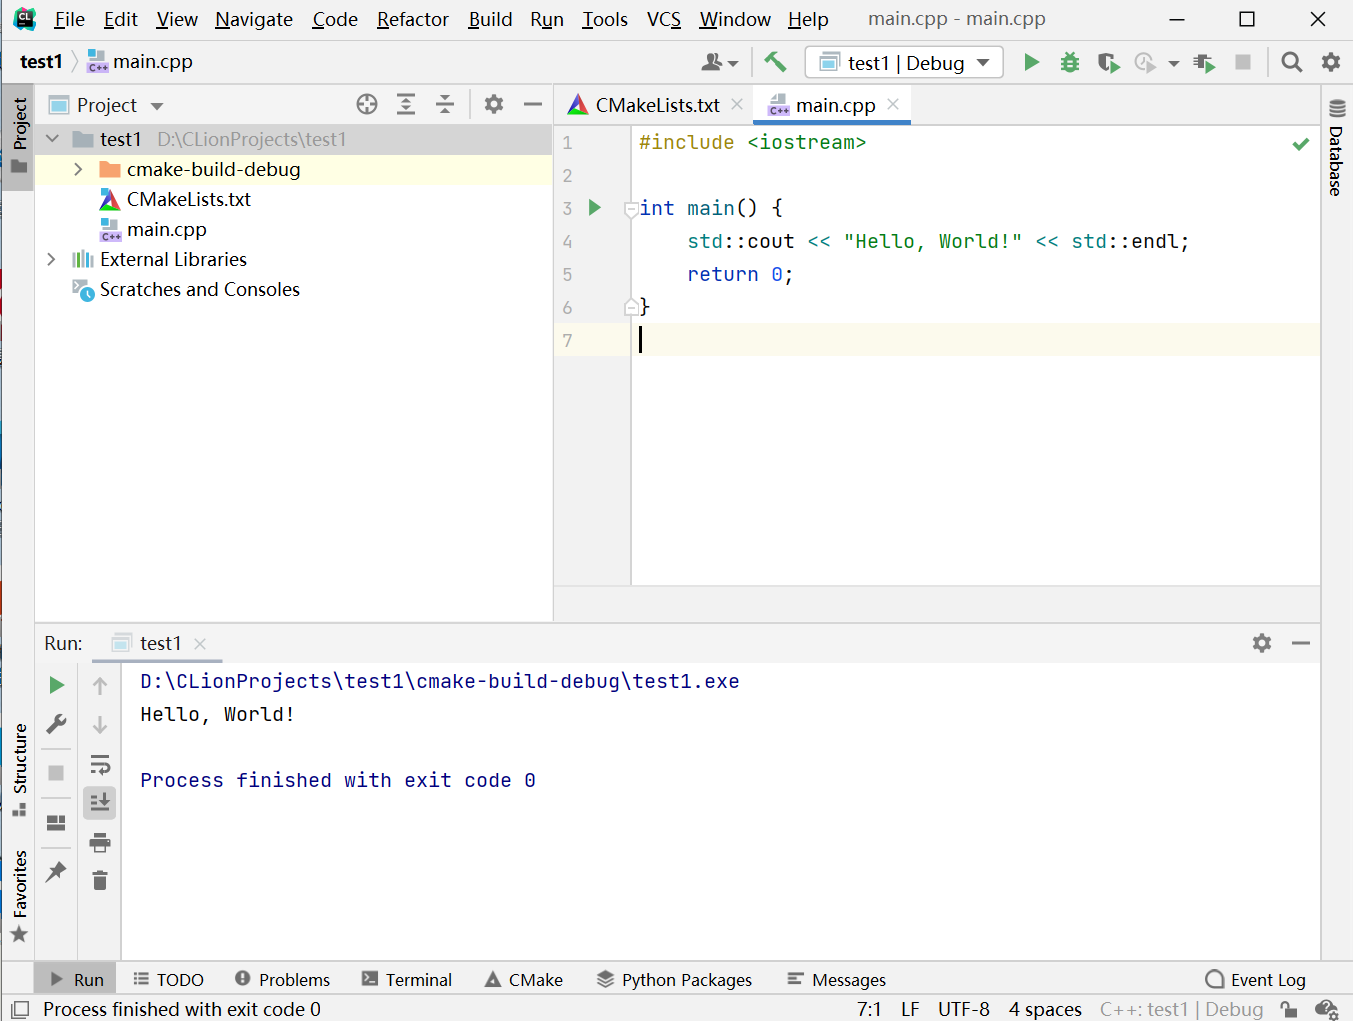This screenshot has height=1021, width=1353.
Task: Open the Project view dropdown arrow
Action: (x=157, y=105)
